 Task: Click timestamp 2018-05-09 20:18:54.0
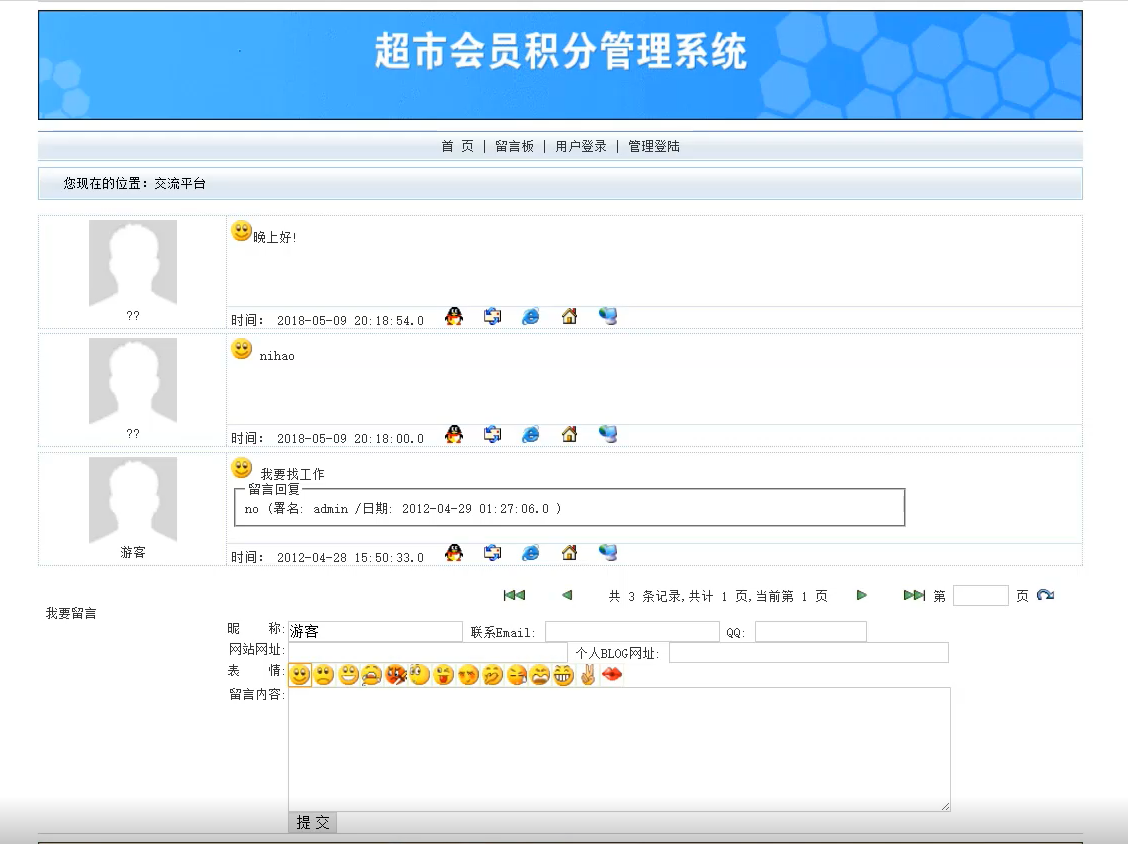(350, 320)
